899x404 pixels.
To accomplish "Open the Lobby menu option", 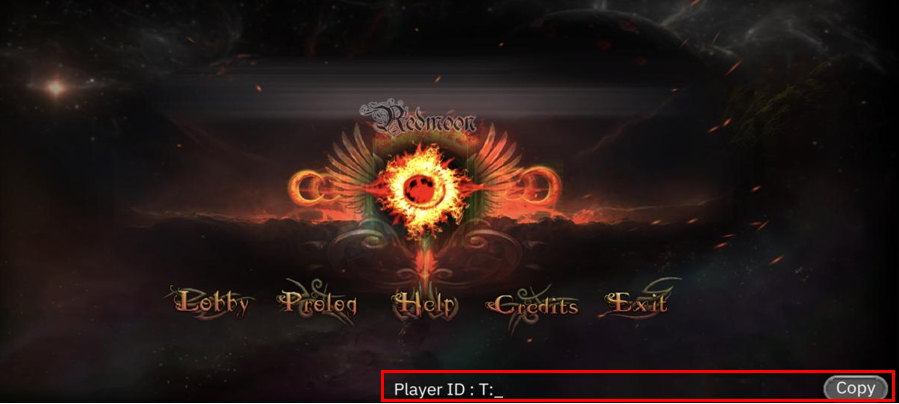I will point(212,303).
